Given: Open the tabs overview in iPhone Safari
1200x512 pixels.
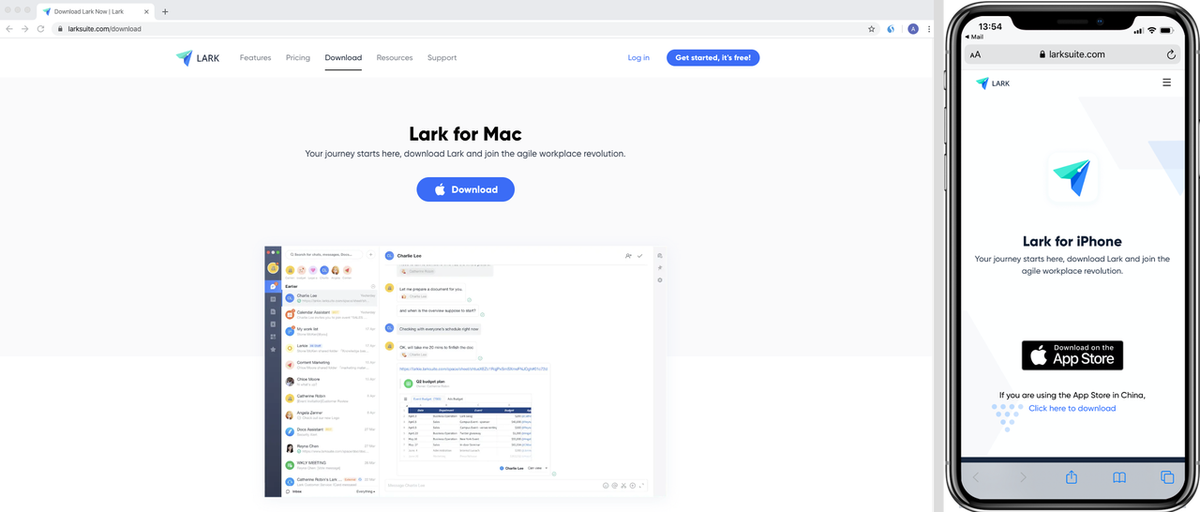Looking at the screenshot, I should pyautogui.click(x=1167, y=477).
